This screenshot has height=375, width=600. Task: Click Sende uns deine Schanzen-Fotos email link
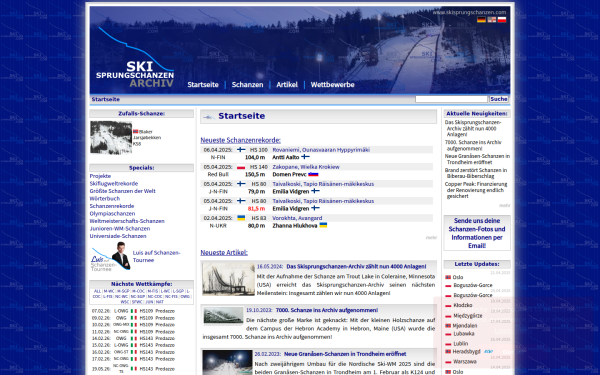click(477, 233)
